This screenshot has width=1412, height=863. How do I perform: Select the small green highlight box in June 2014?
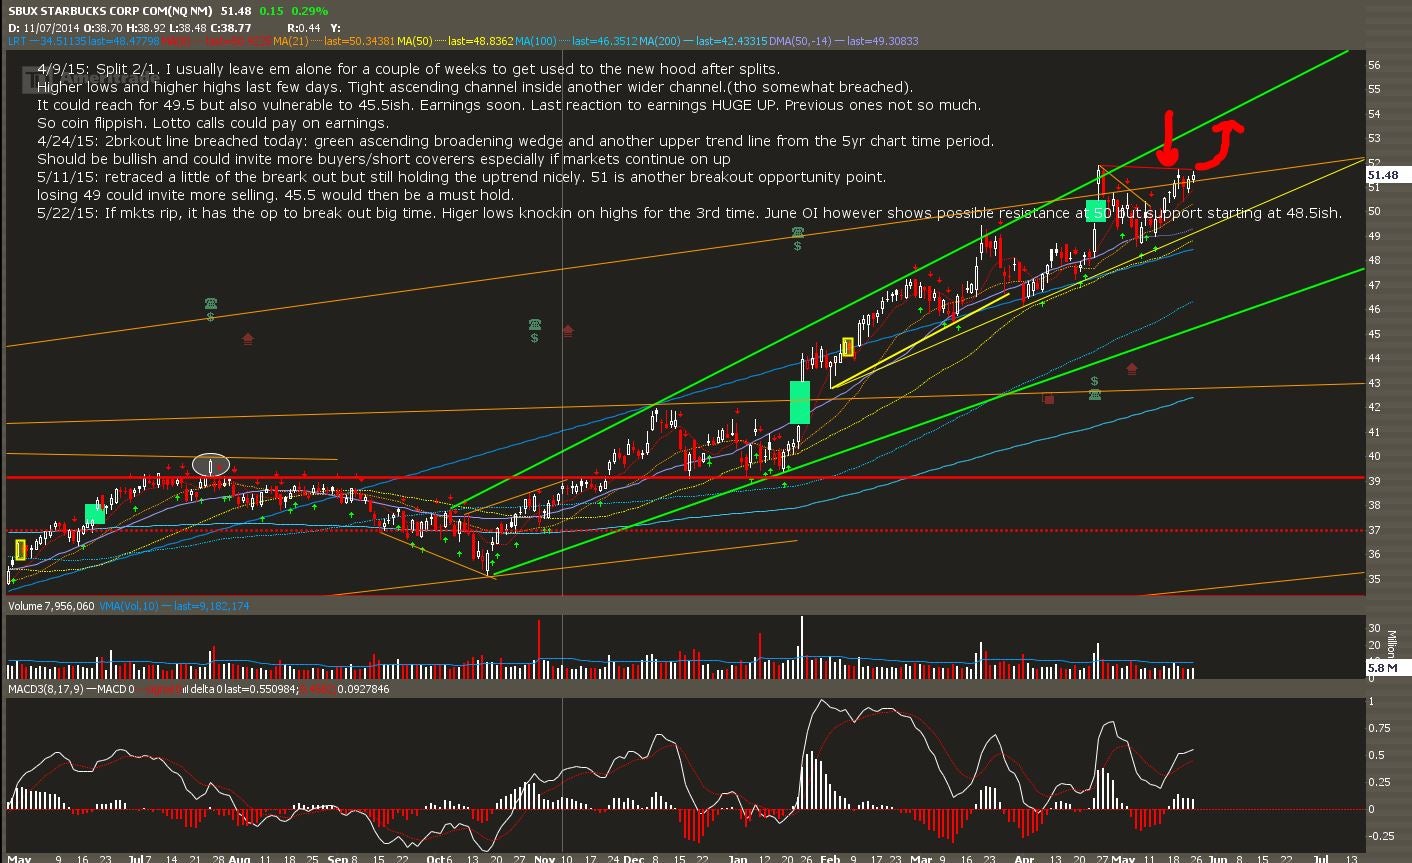click(95, 514)
